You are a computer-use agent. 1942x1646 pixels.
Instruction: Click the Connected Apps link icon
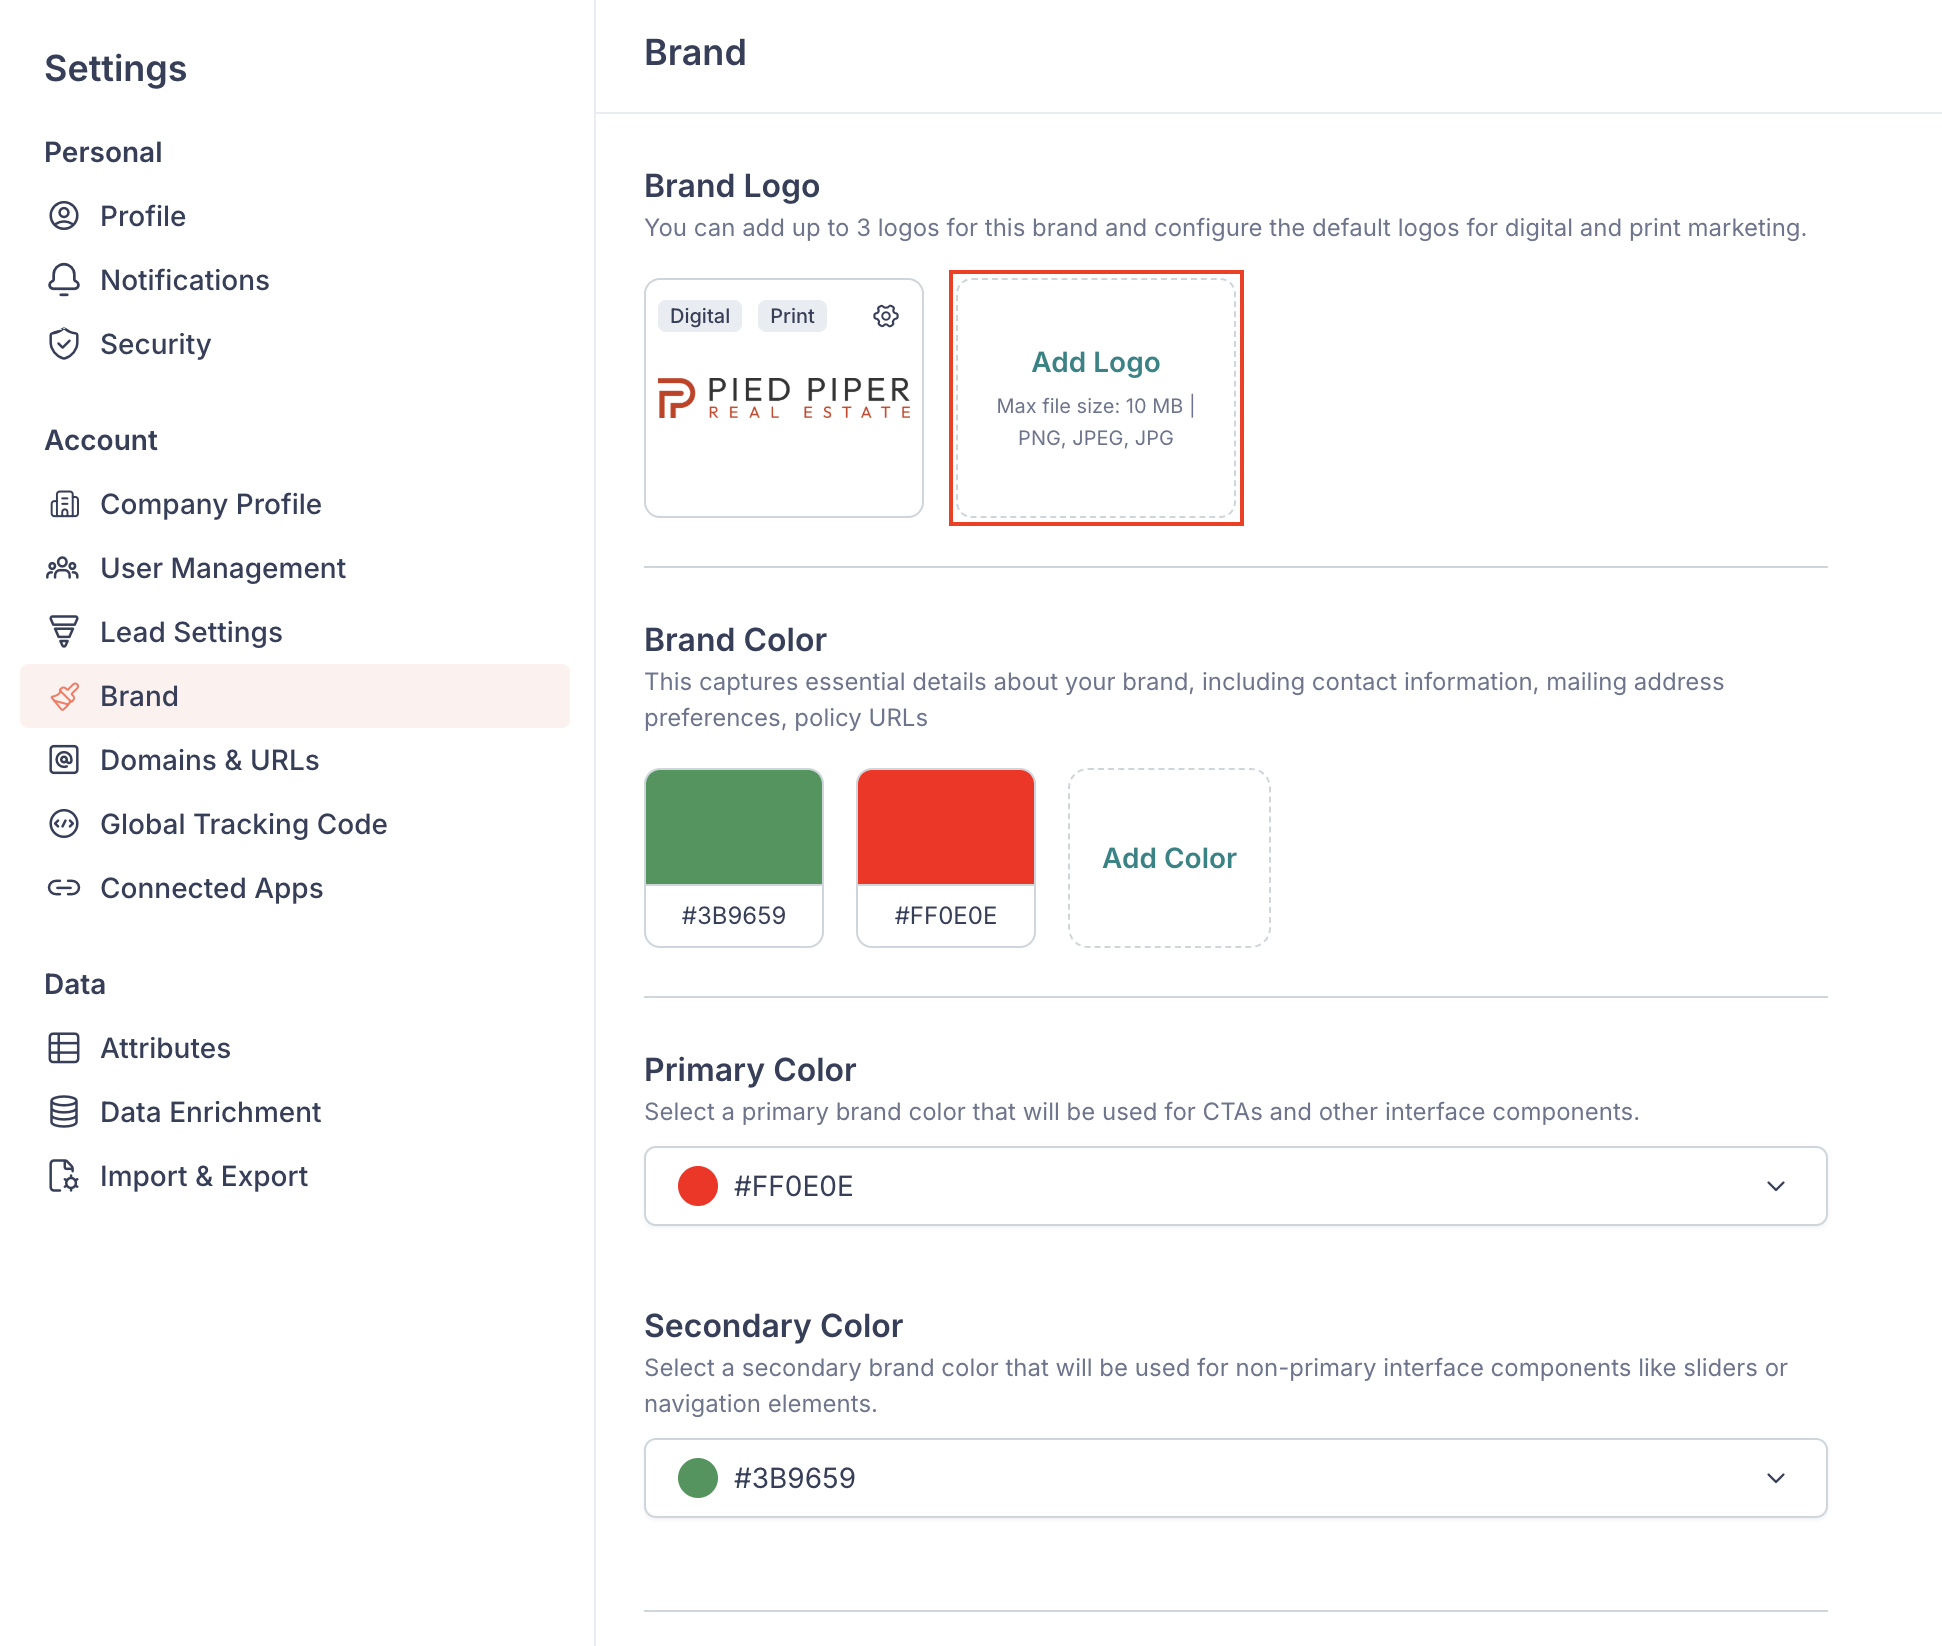click(x=64, y=888)
